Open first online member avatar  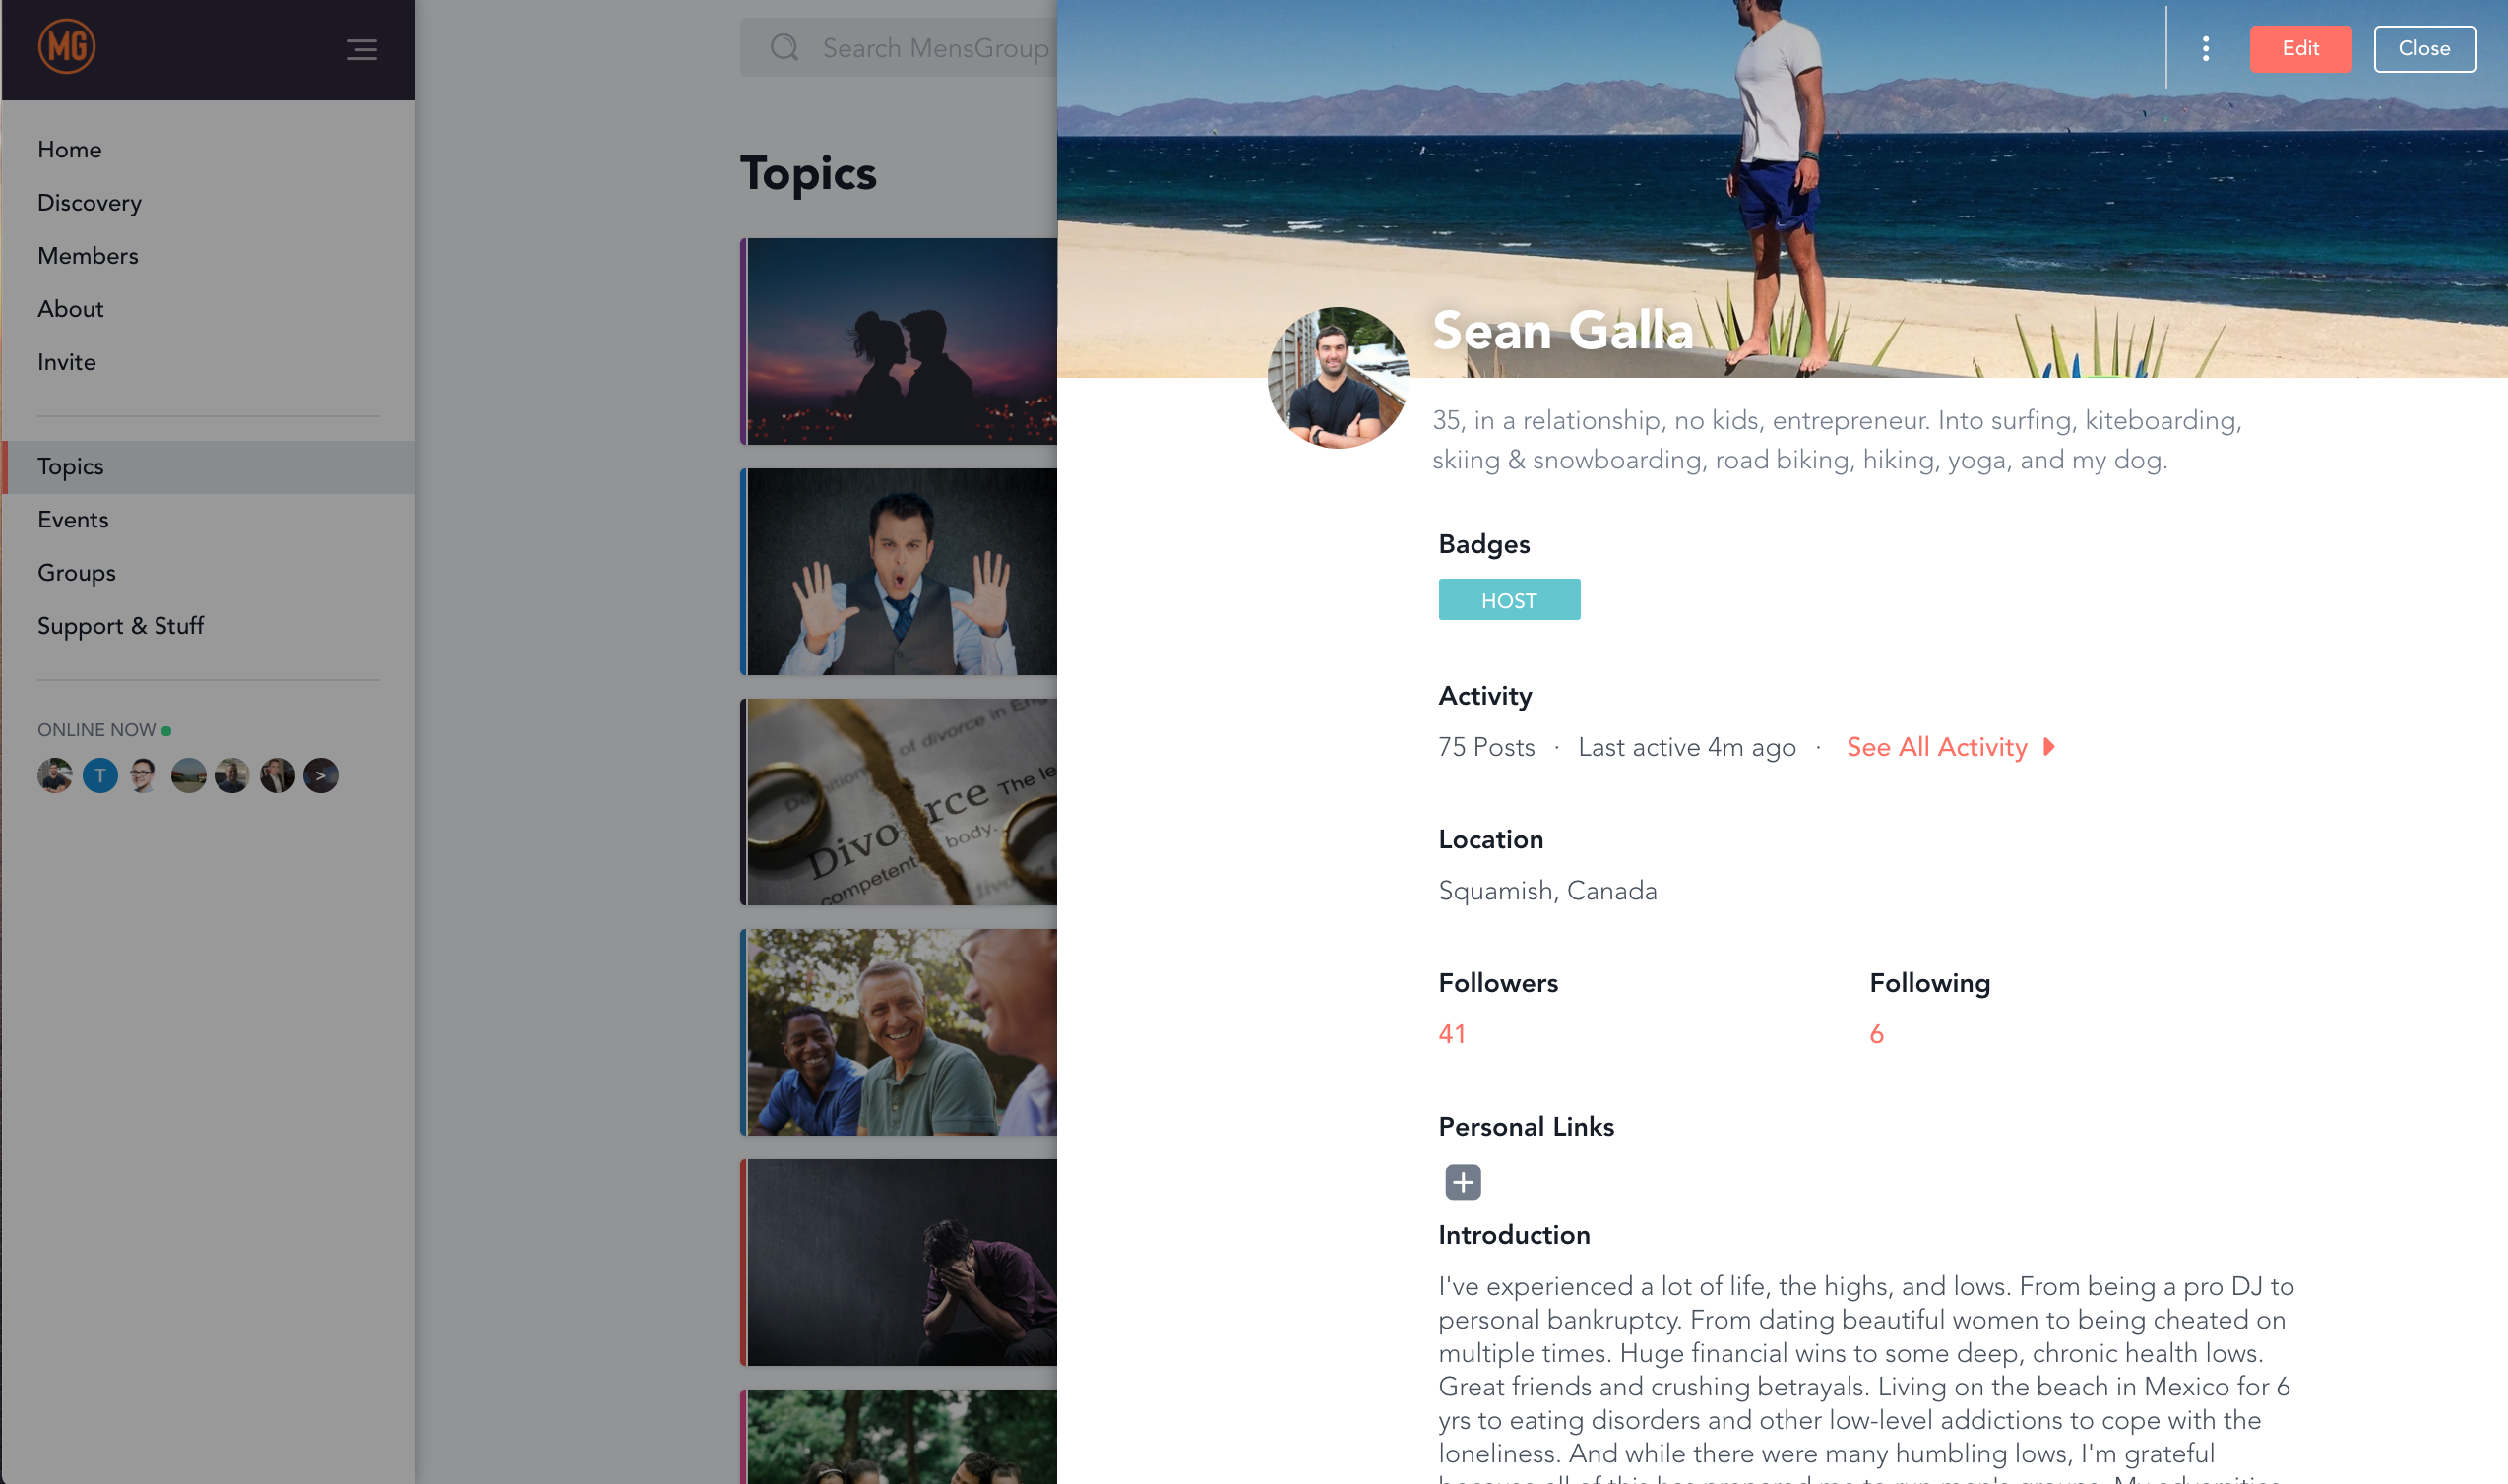55,776
